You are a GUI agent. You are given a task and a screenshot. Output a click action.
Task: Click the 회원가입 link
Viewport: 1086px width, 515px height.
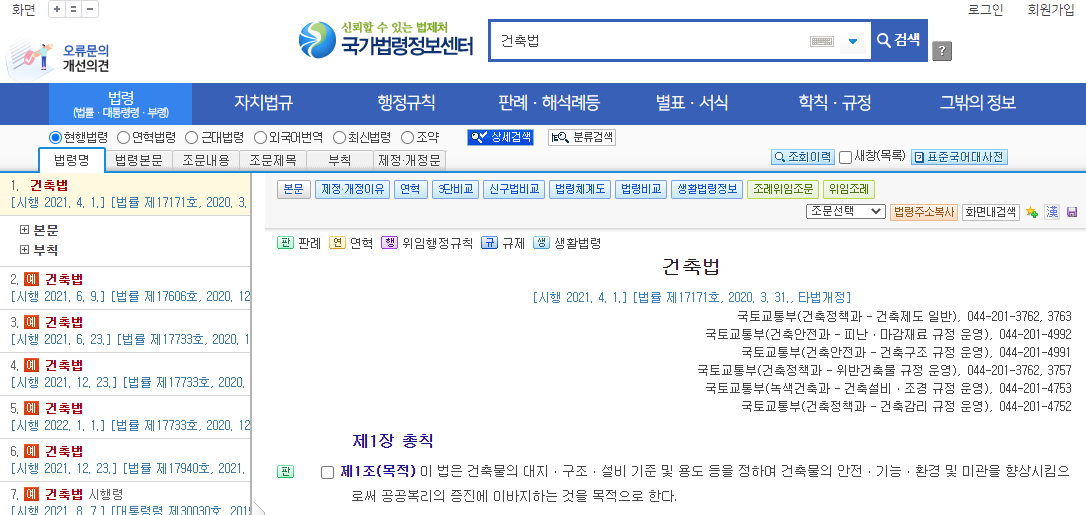pos(1051,10)
